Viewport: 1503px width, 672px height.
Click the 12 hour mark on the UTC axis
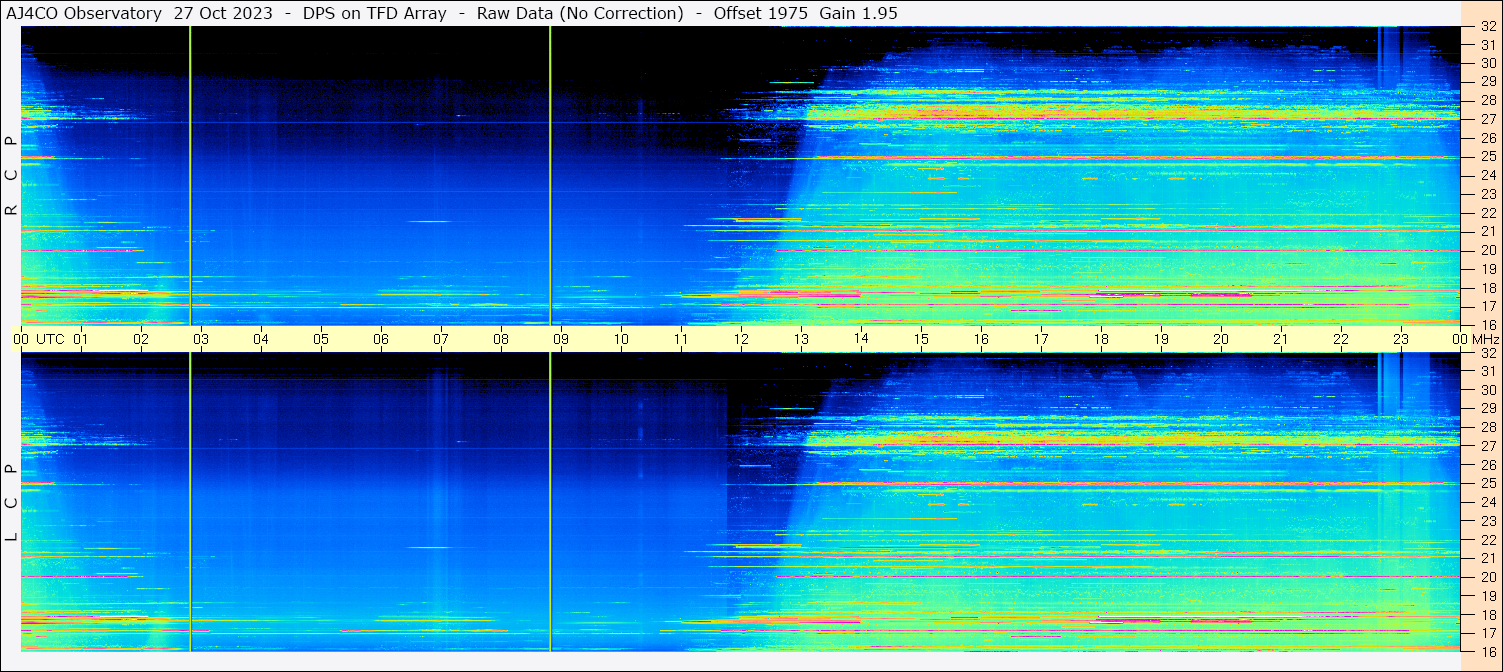click(741, 339)
